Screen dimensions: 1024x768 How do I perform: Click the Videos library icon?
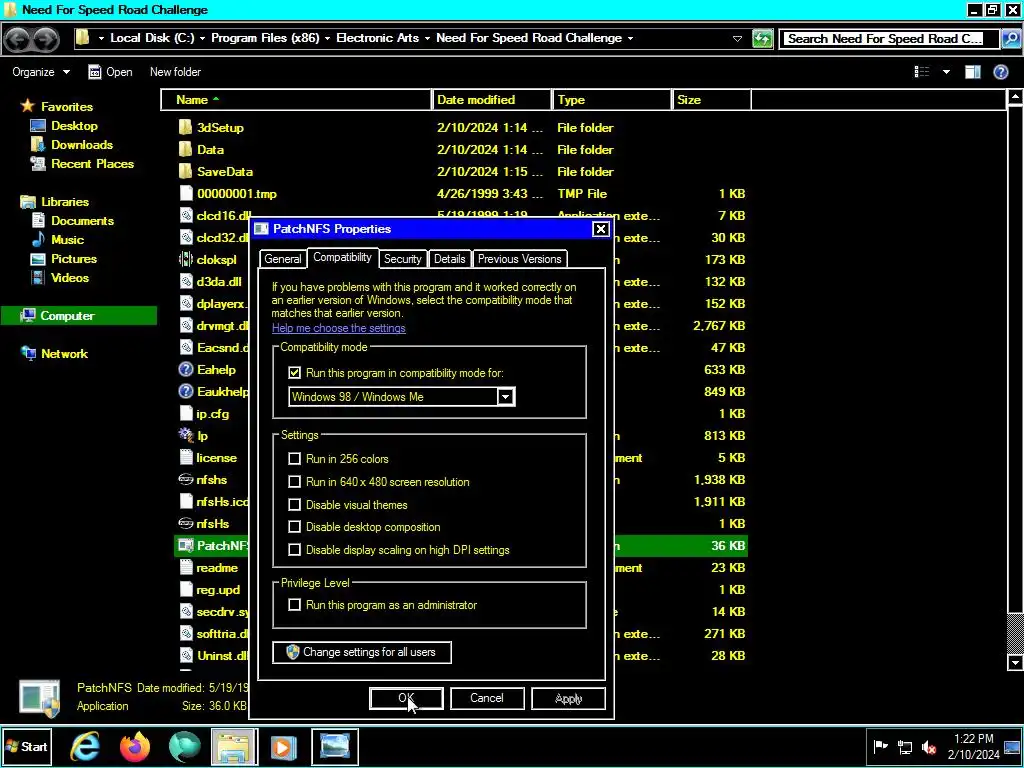(x=38, y=278)
